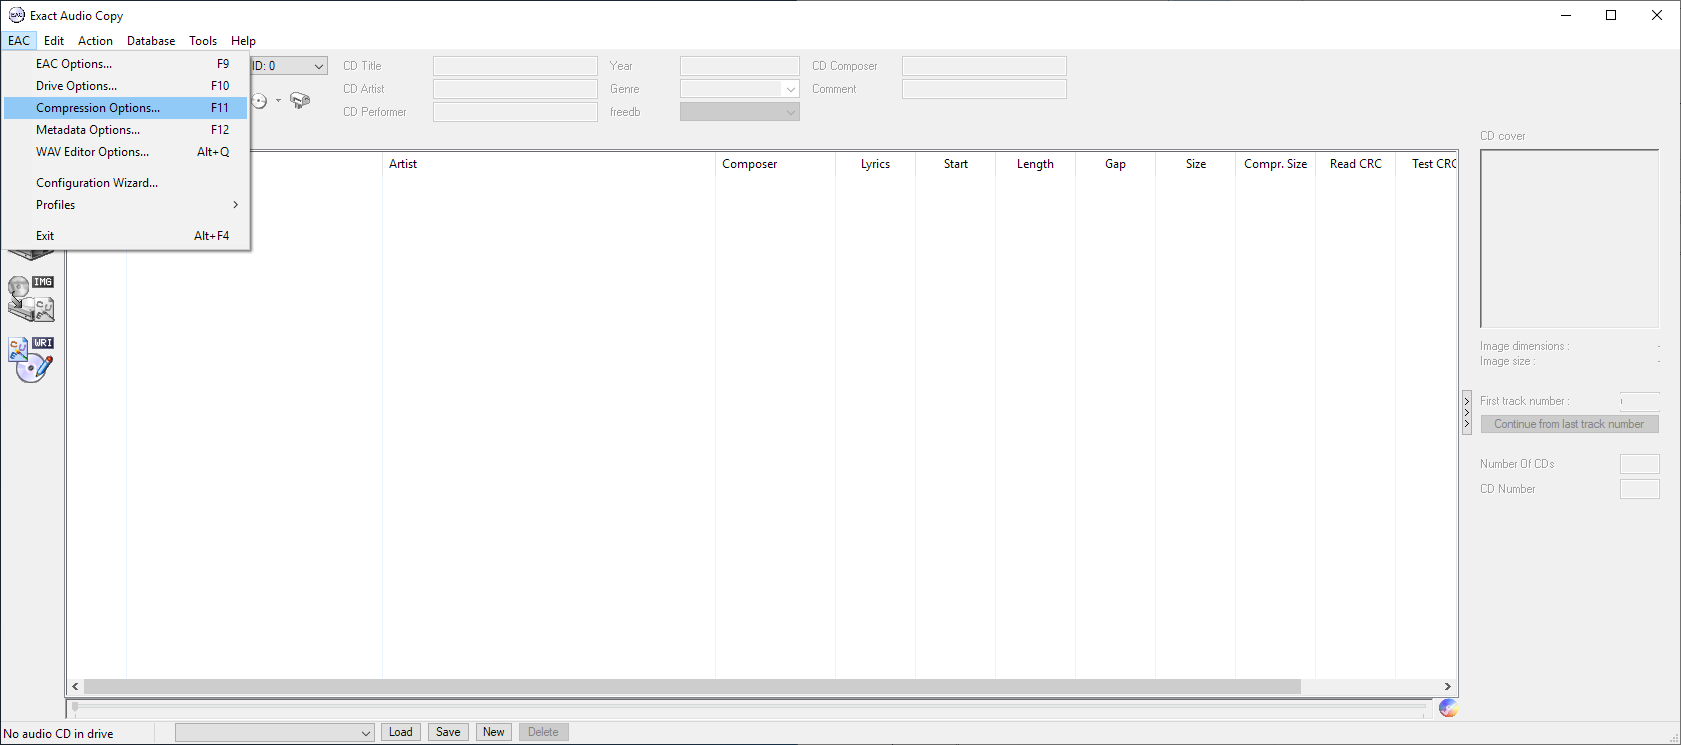Click the CD Performer input field
Viewport: 1681px width, 745px height.
pos(515,112)
